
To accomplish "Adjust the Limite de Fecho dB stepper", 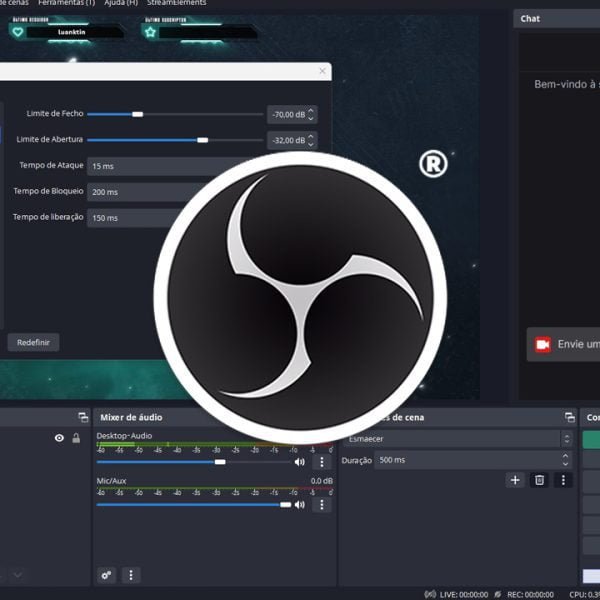I will [x=311, y=115].
